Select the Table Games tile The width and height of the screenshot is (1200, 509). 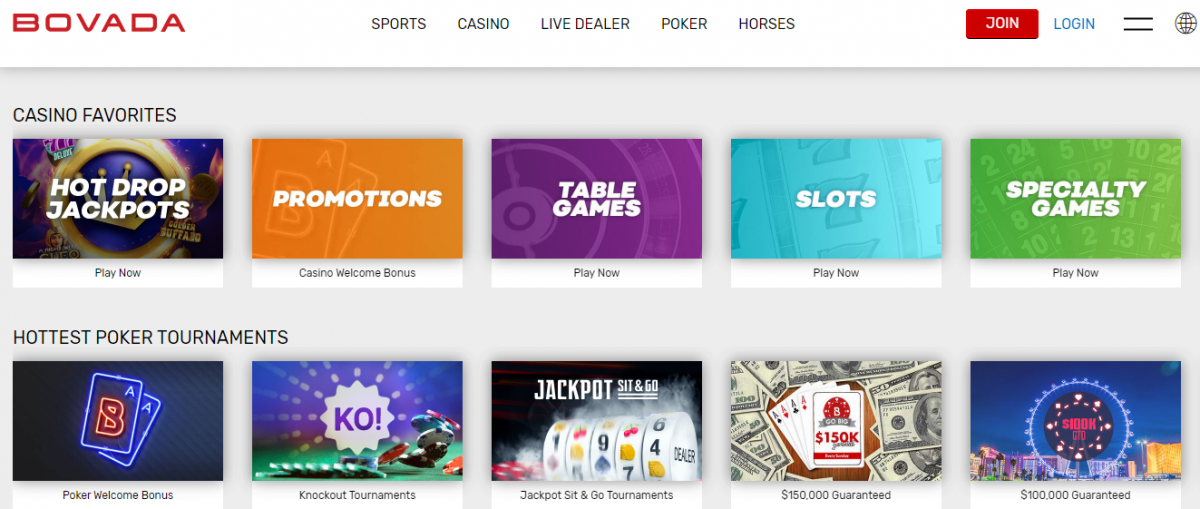click(x=597, y=199)
